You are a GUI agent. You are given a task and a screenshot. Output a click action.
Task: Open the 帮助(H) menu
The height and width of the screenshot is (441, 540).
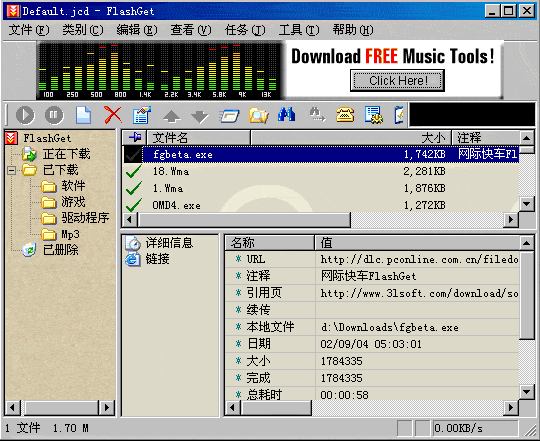coord(353,30)
